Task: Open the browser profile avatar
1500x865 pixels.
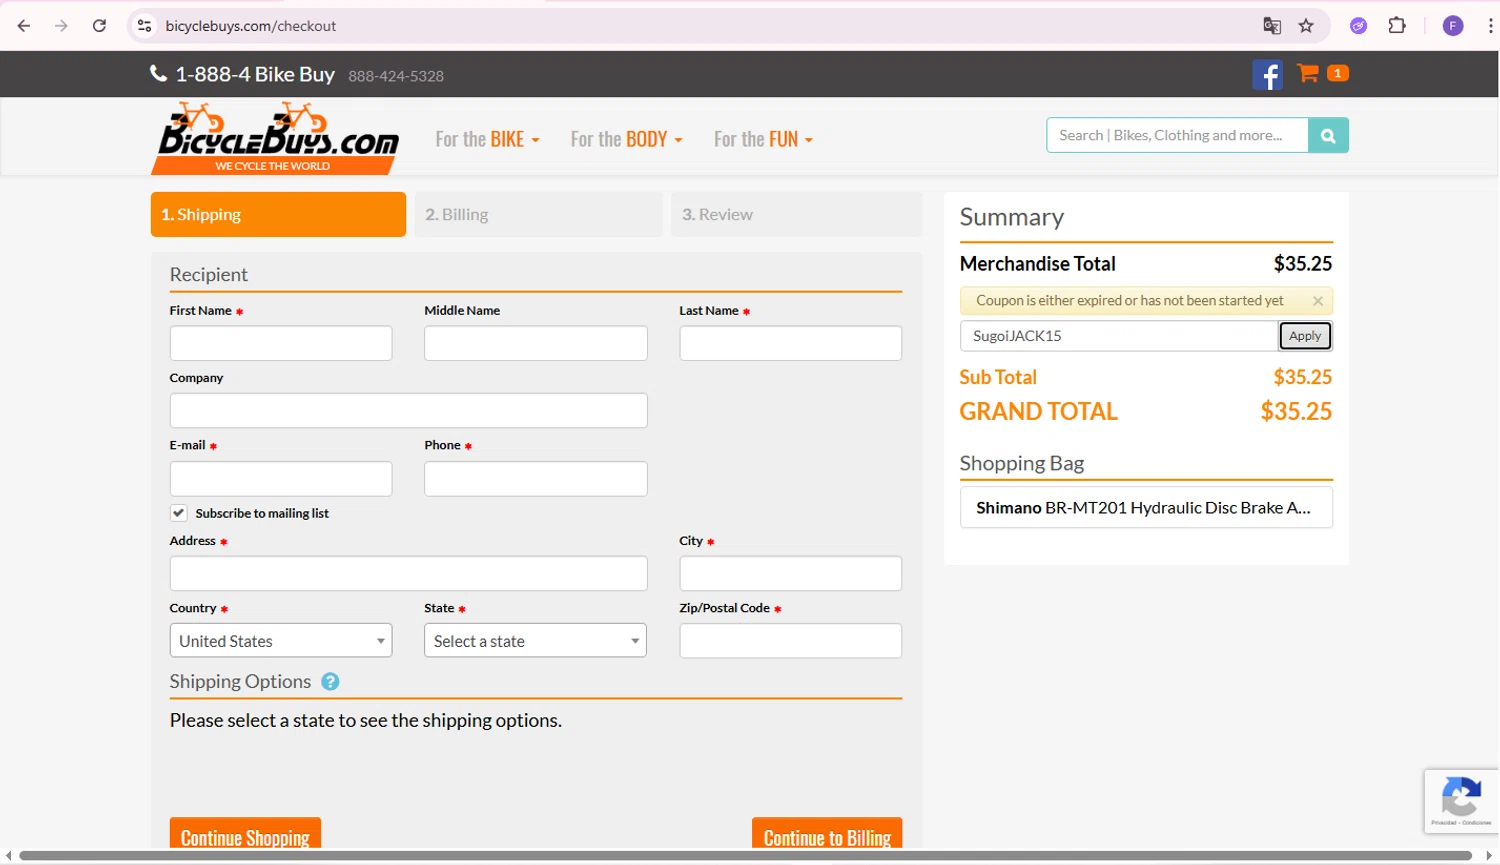Action: [1453, 26]
